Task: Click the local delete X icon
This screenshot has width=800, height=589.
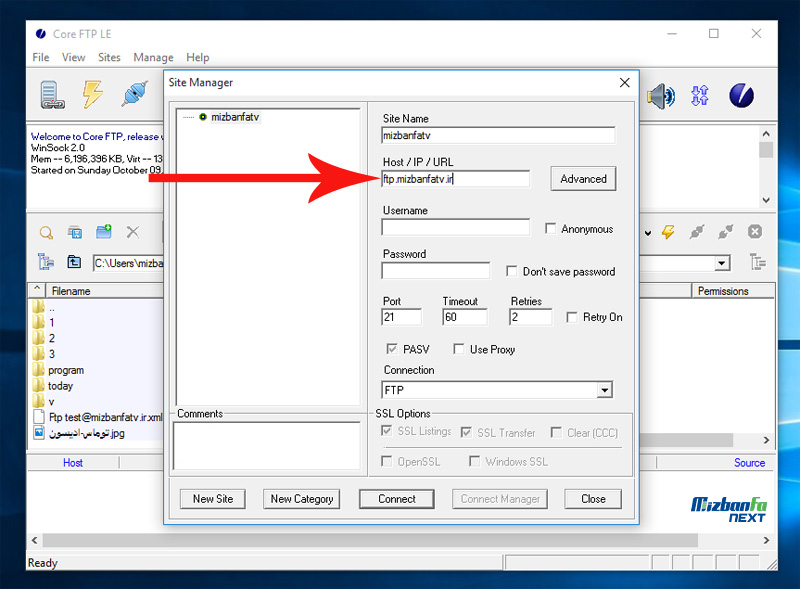Action: tap(133, 232)
